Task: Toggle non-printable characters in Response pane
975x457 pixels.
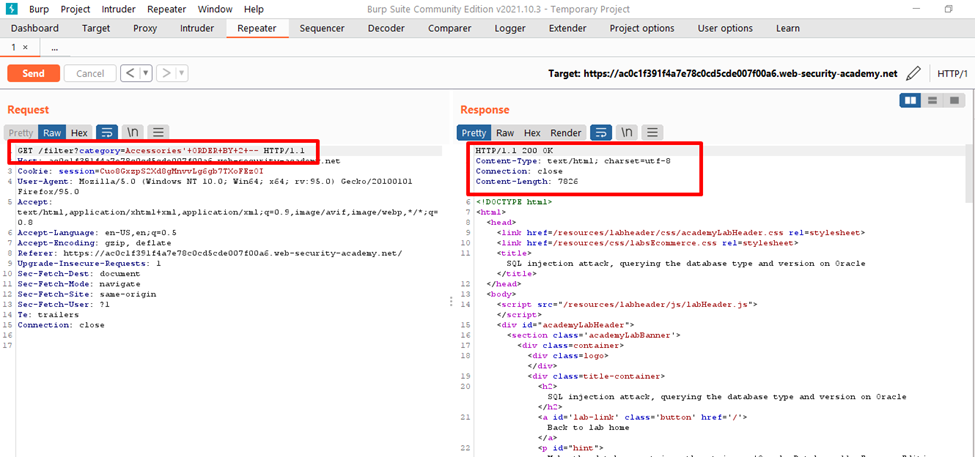Action: [x=627, y=132]
